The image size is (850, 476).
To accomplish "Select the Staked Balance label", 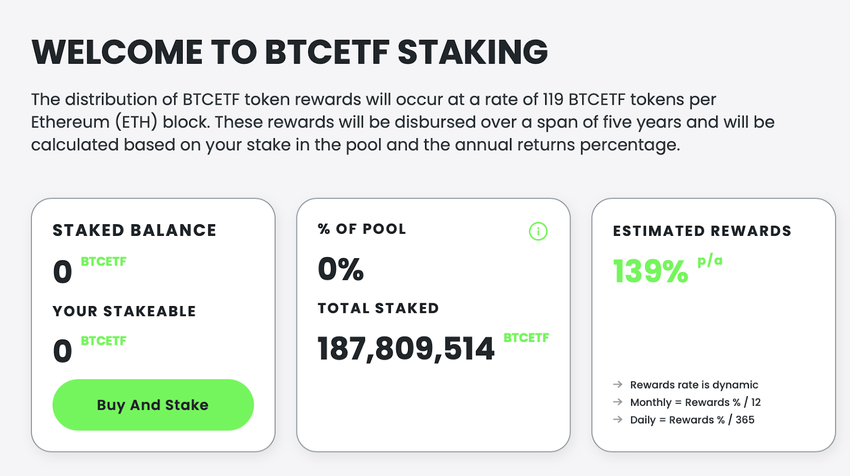I will 134,230.
